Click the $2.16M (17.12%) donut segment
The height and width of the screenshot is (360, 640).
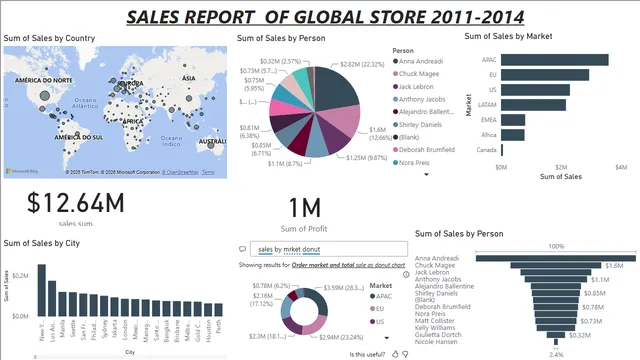286,308
